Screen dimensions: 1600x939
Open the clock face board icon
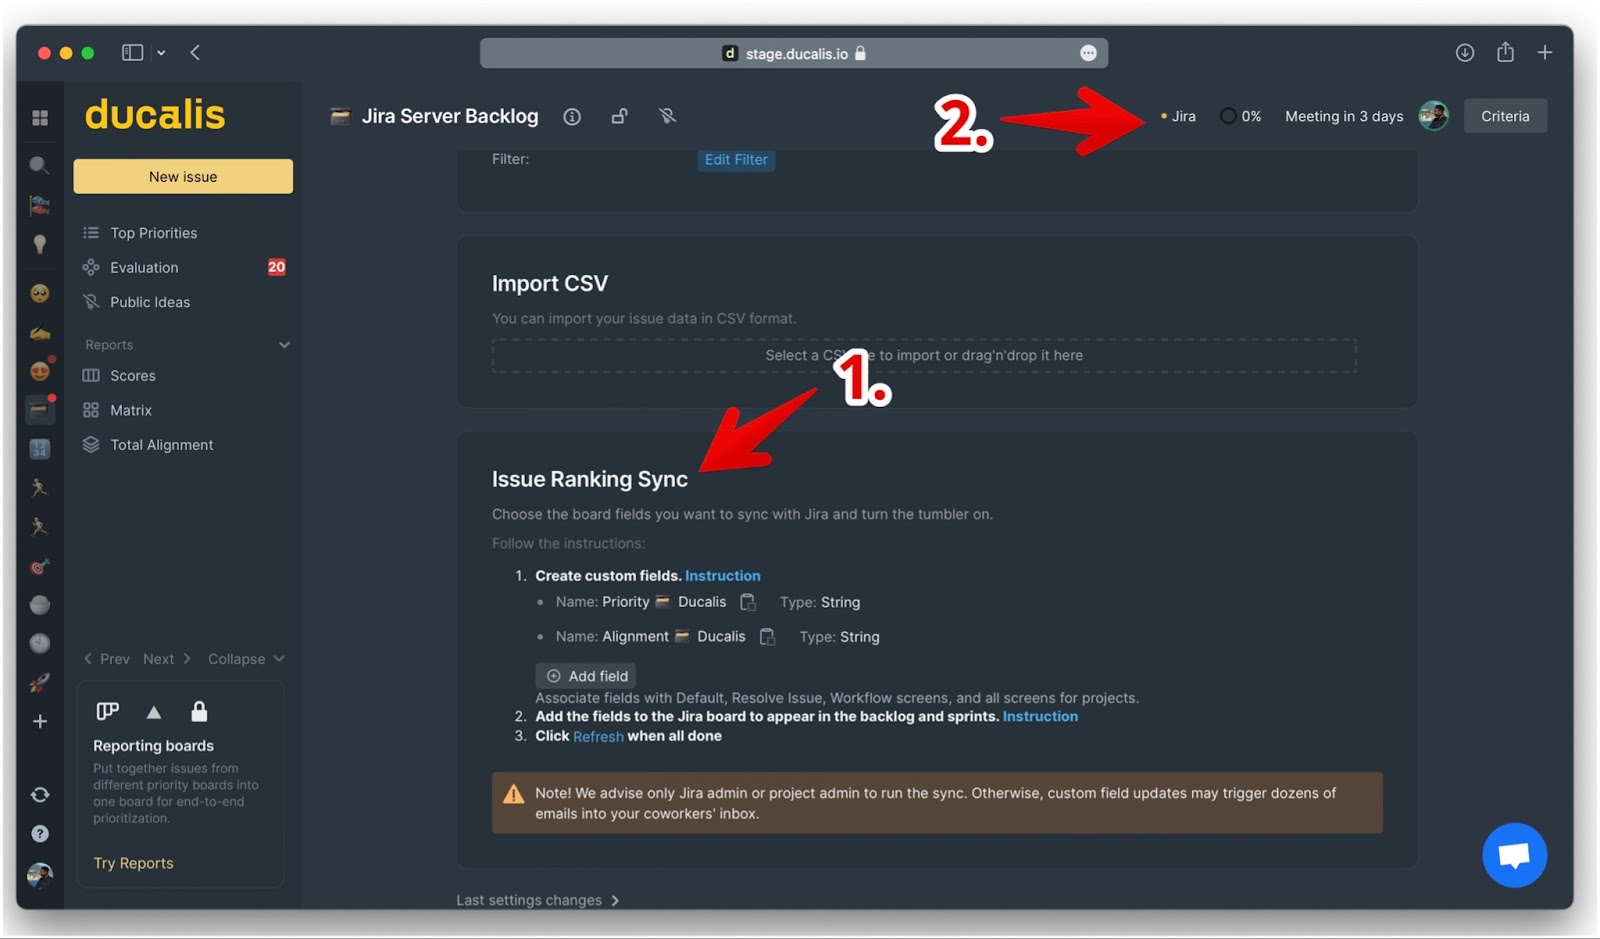click(x=40, y=643)
